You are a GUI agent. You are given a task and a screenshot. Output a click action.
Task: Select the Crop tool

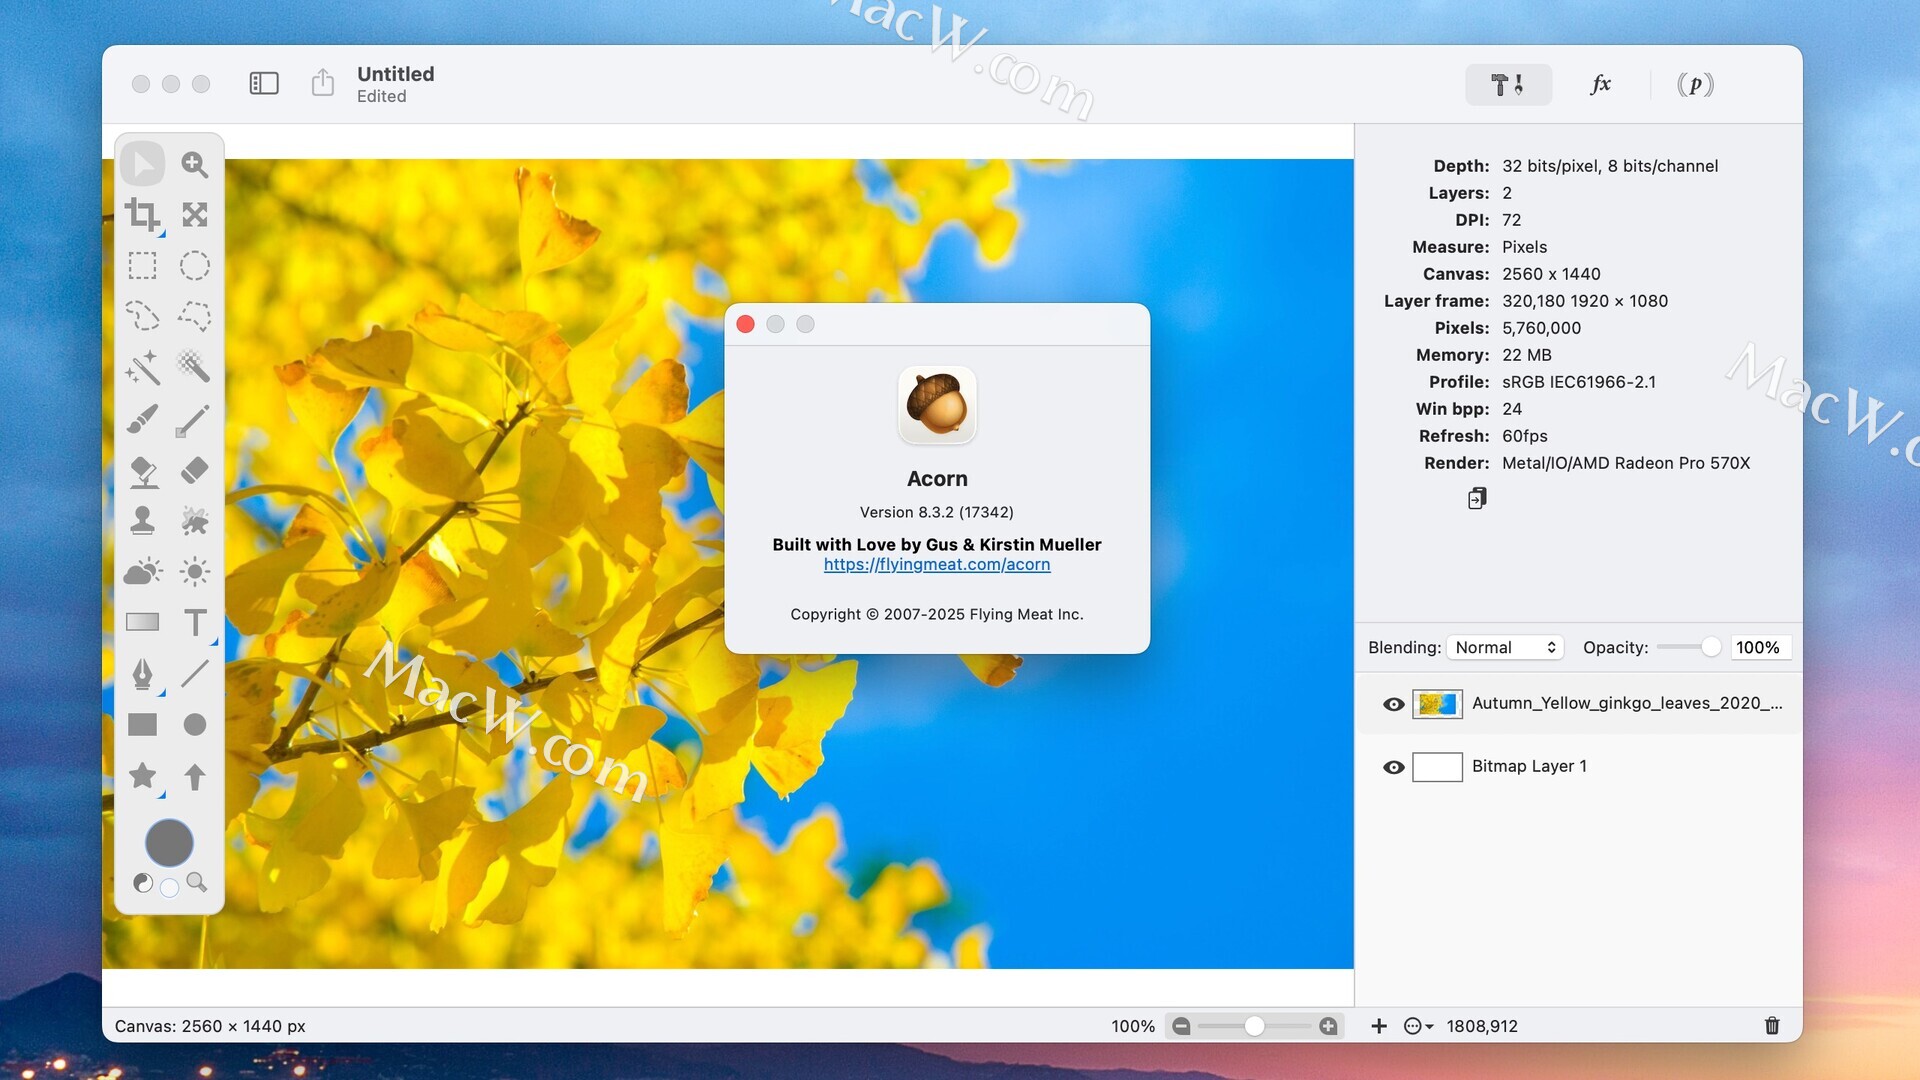click(x=142, y=214)
